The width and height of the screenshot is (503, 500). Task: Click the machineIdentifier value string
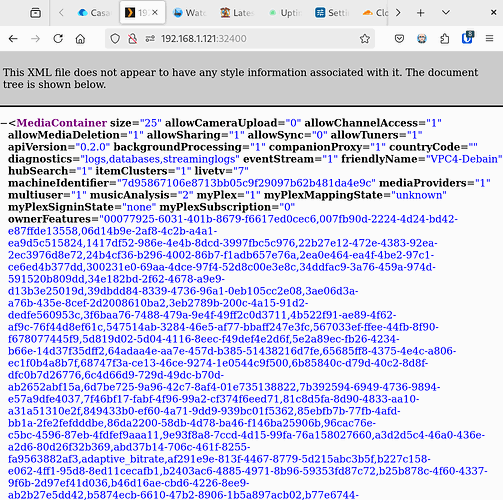[x=246, y=183]
